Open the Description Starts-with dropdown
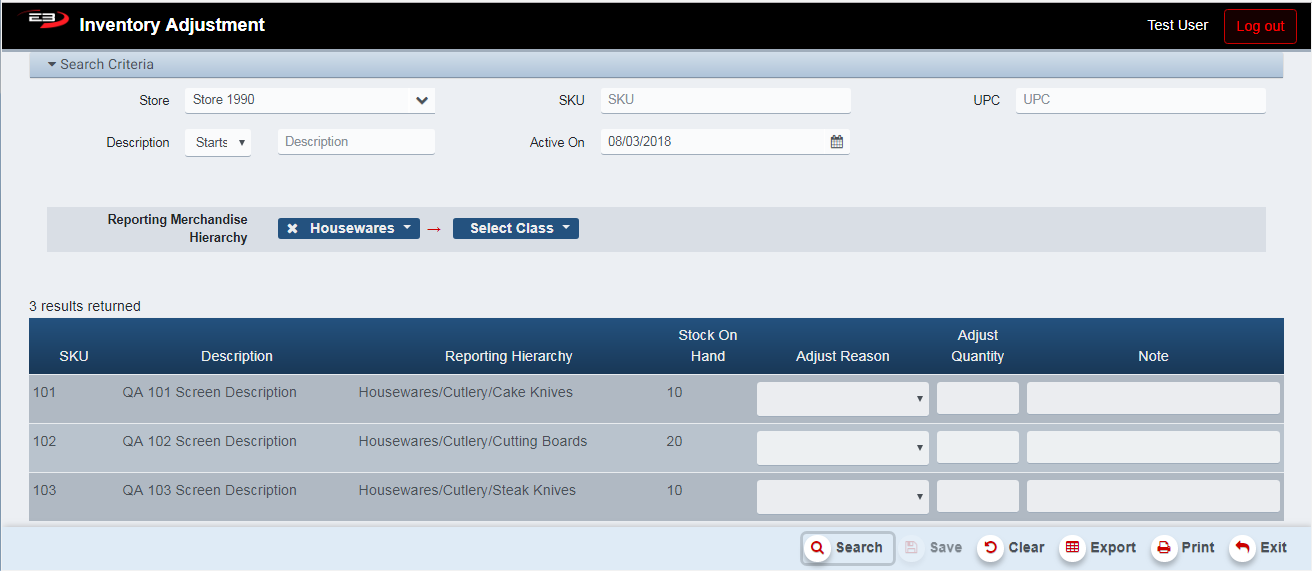The height and width of the screenshot is (571, 1312). (218, 142)
